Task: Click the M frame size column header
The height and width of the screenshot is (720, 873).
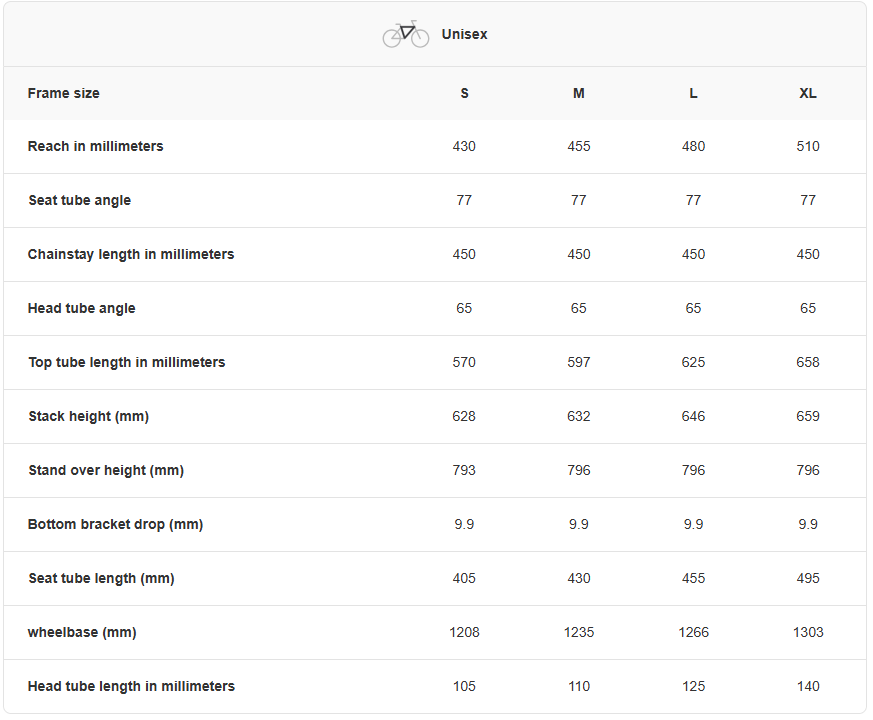Action: [x=579, y=93]
